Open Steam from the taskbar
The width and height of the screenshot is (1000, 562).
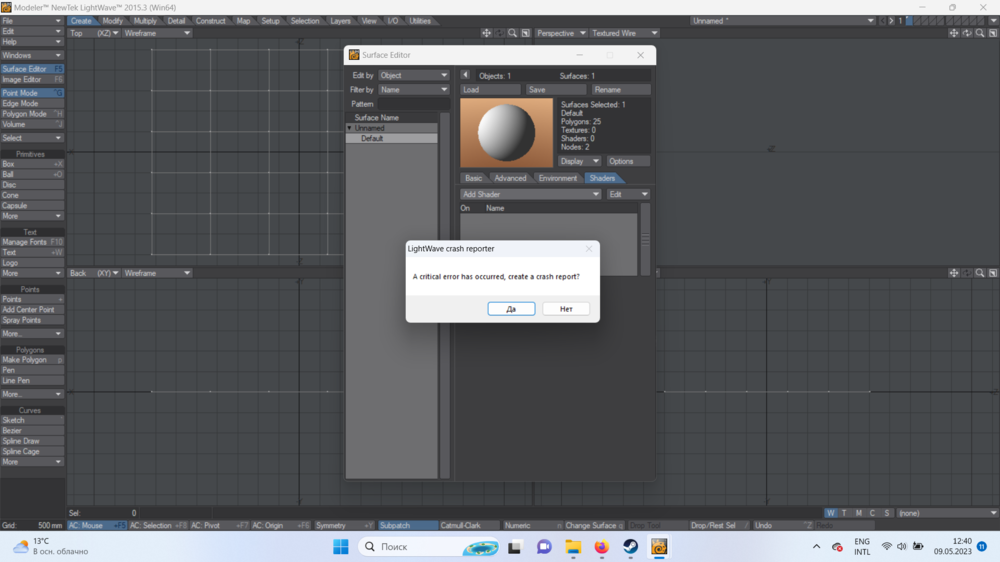tap(630, 547)
